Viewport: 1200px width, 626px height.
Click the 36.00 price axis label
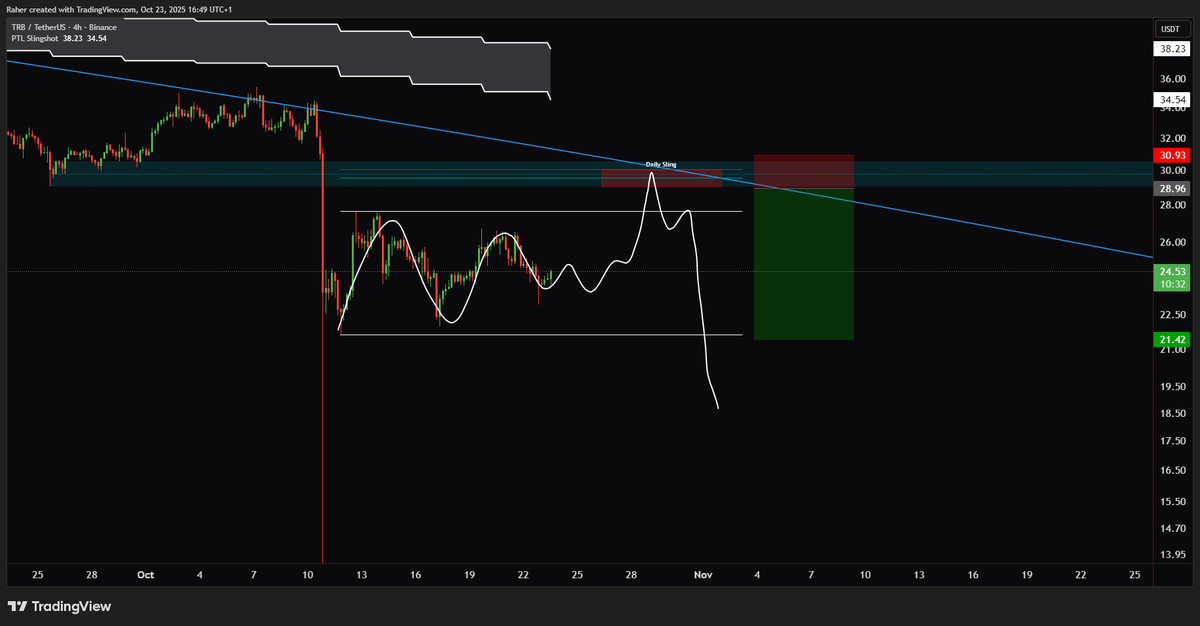(x=1172, y=79)
